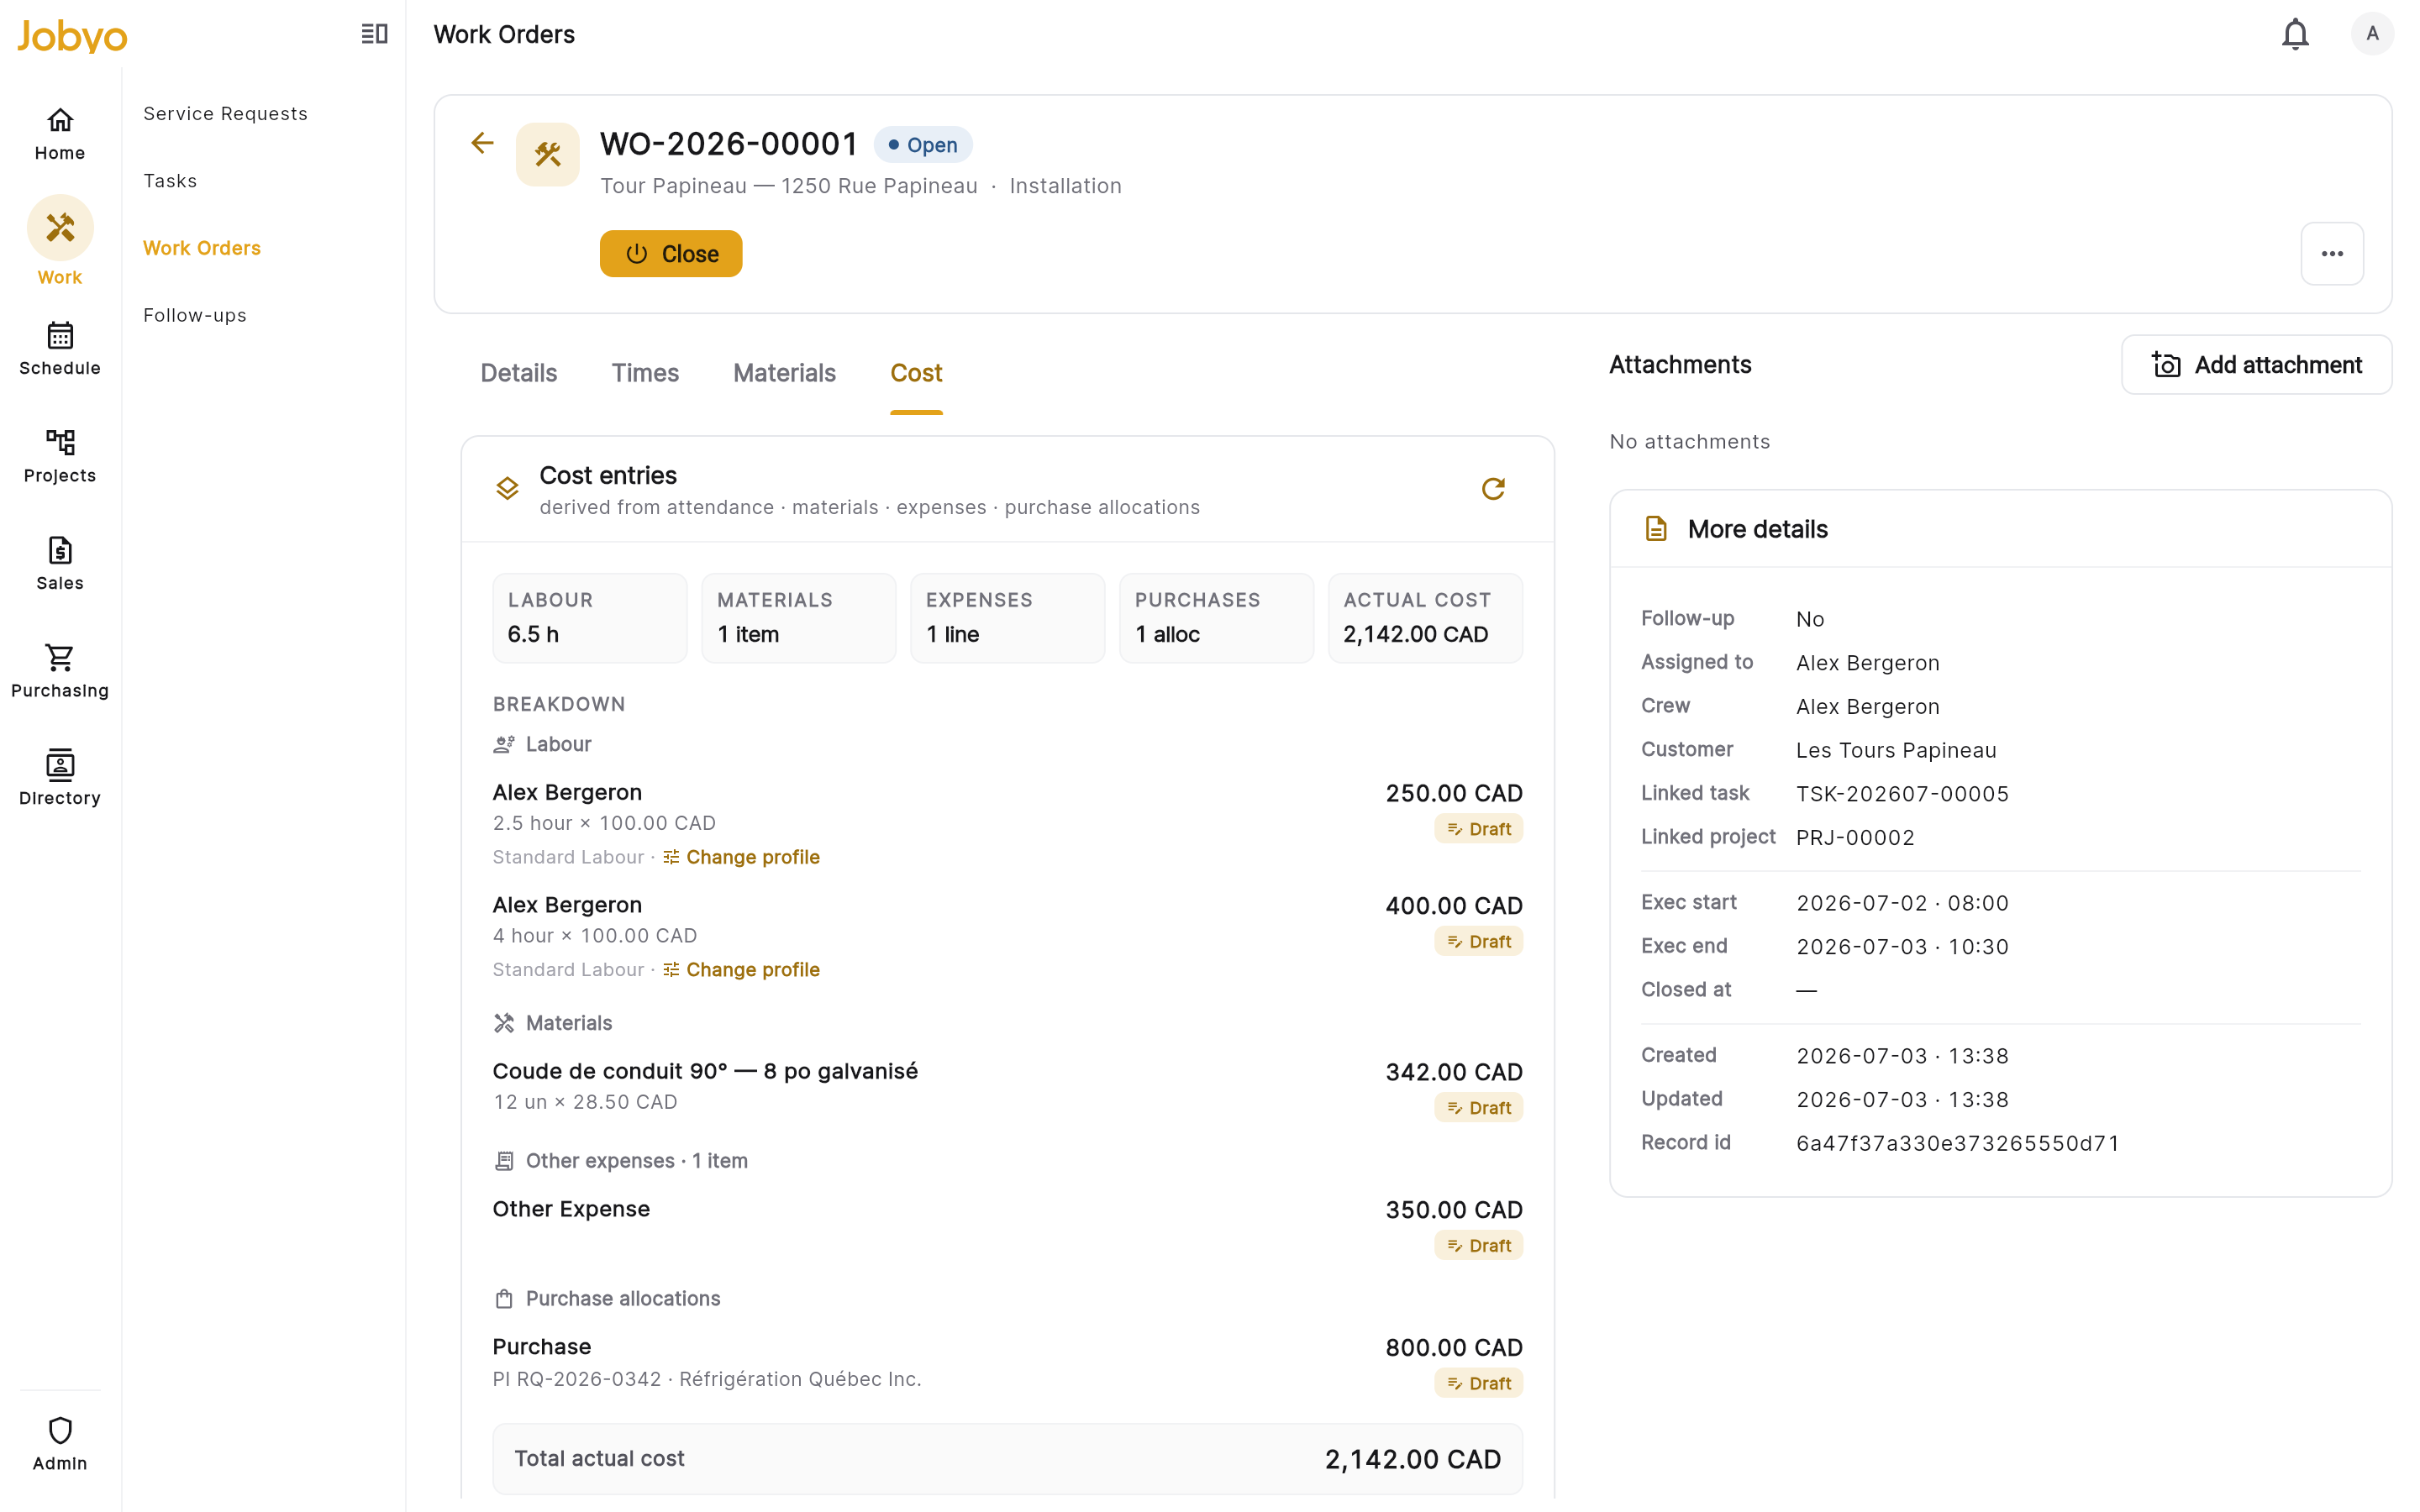The width and height of the screenshot is (2420, 1512).
Task: Click the Draft badge under 350.00 CAD
Action: [1479, 1246]
